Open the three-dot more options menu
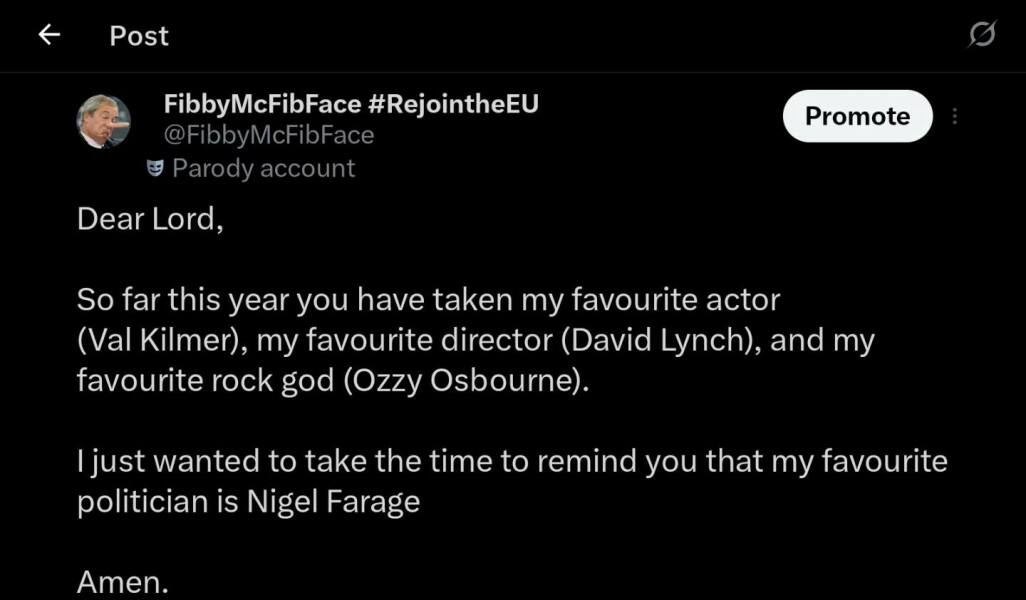This screenshot has width=1026, height=600. click(955, 117)
